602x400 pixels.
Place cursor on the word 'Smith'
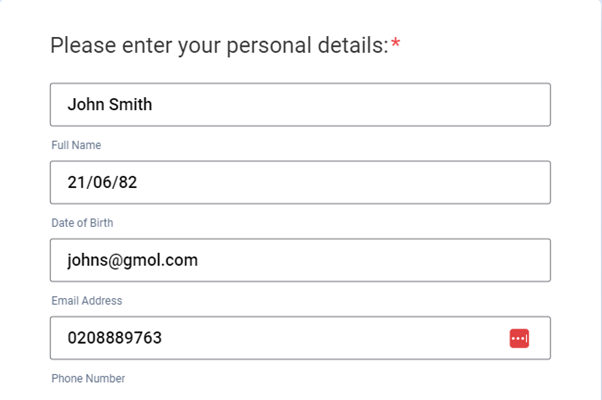tap(131, 104)
